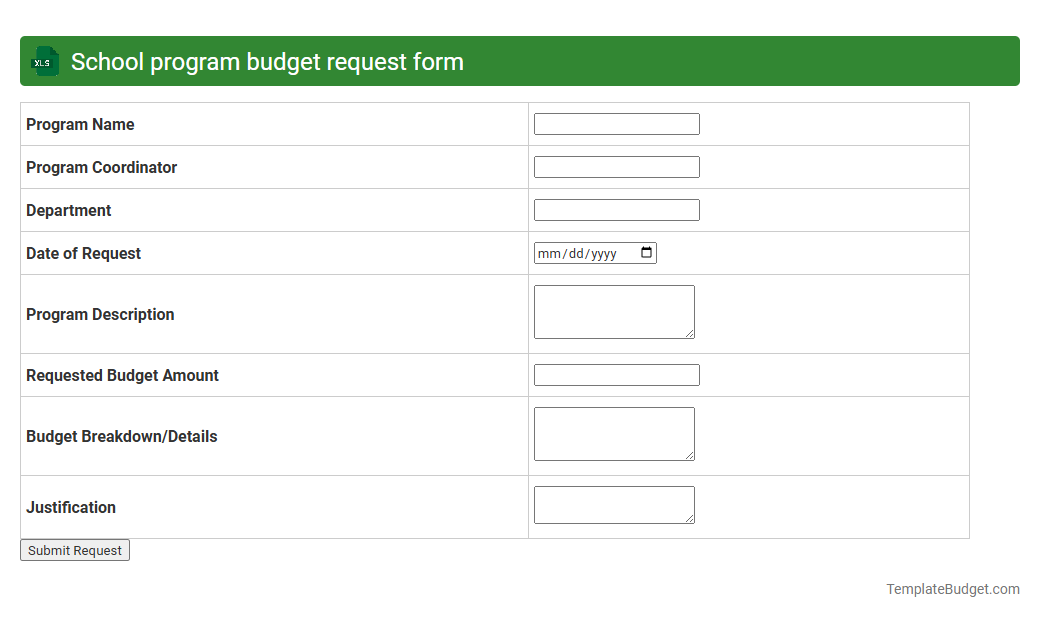This screenshot has height=618, width=1040.
Task: Select the Program Coordinator text box
Action: pos(616,167)
